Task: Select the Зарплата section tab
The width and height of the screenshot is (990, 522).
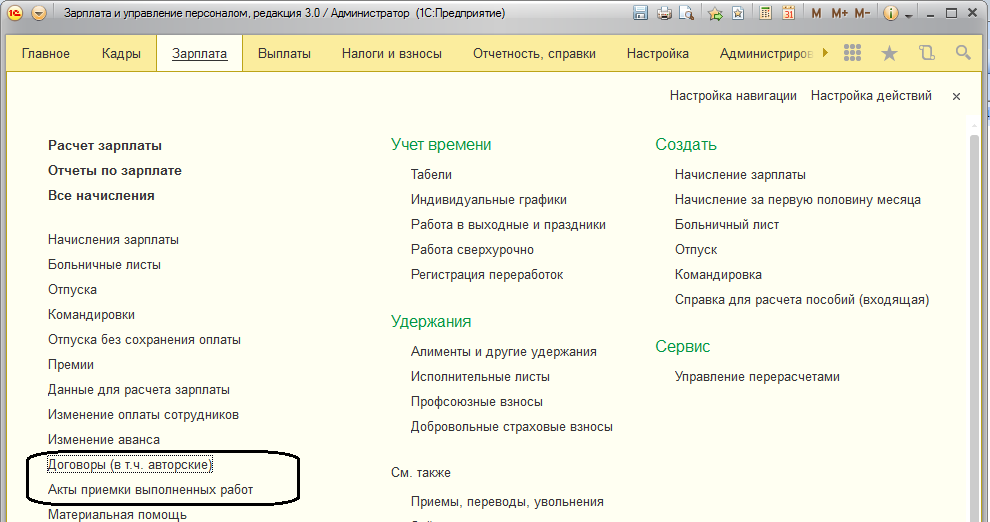Action: 200,54
